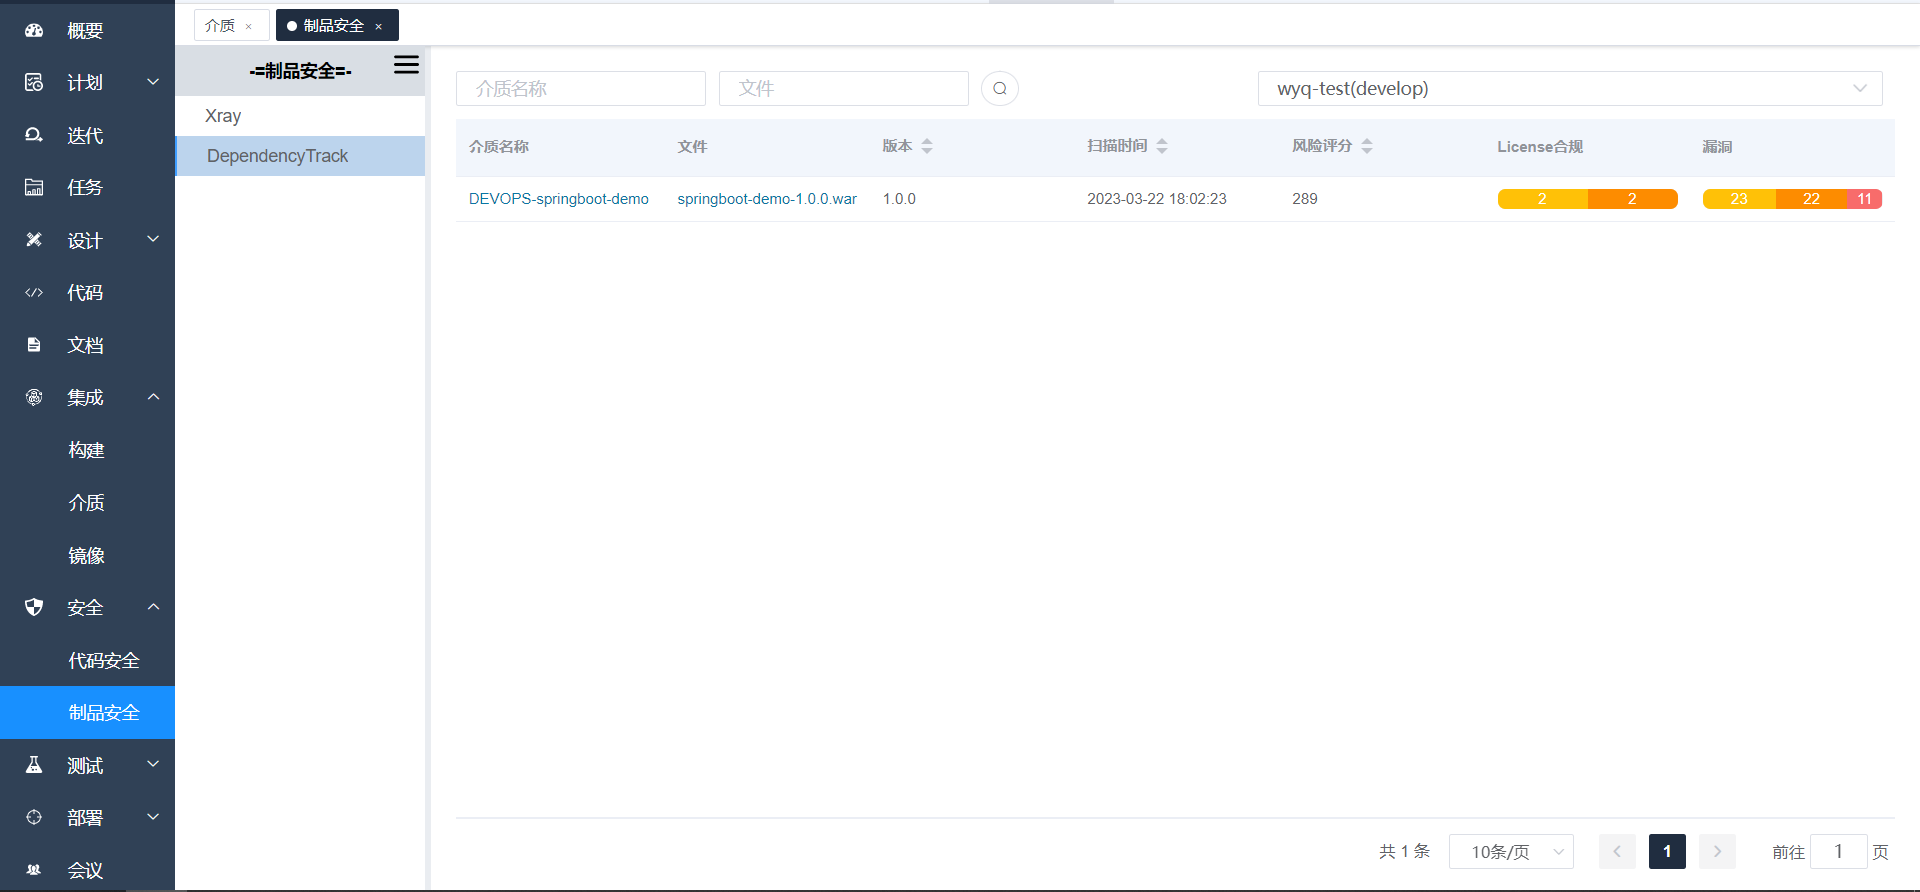Click the search magnifier icon button
The width and height of the screenshot is (1920, 892).
1000,89
